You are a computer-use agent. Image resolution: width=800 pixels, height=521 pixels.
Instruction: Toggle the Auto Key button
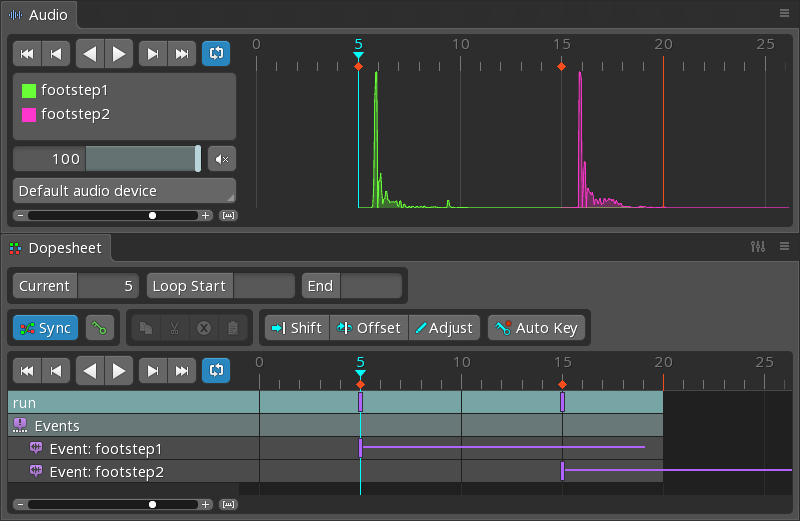click(x=535, y=328)
